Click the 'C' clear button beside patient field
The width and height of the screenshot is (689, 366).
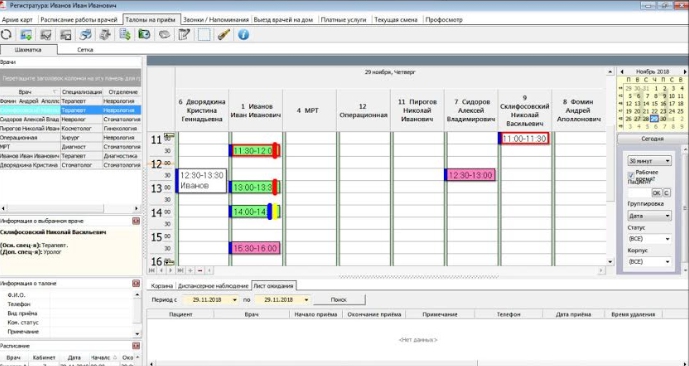pyautogui.click(x=666, y=193)
